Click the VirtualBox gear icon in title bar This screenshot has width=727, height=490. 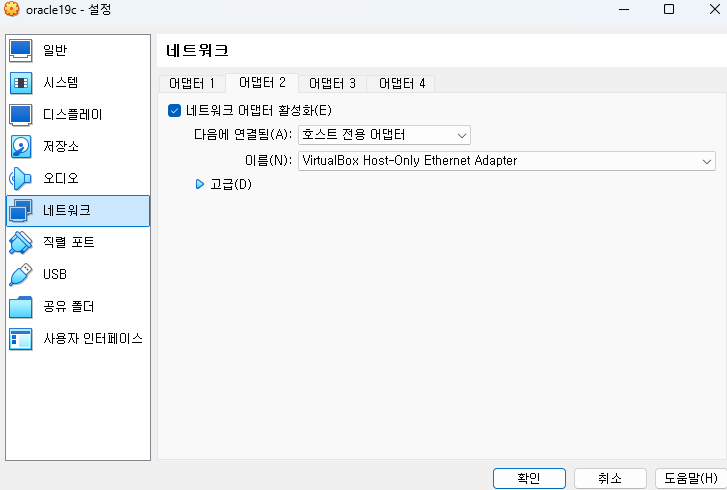(x=12, y=9)
